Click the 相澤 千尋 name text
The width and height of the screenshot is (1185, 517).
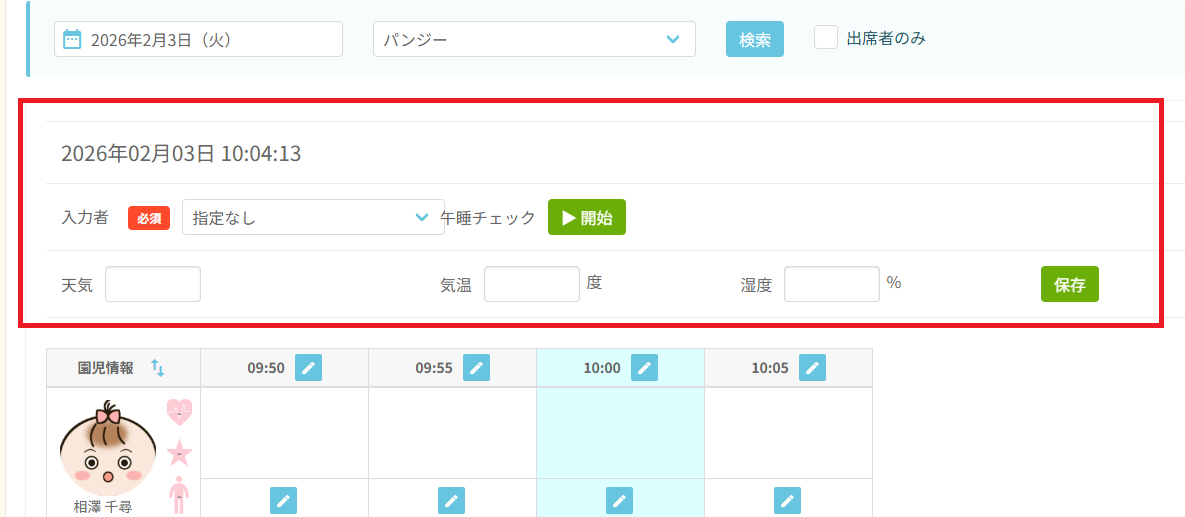click(x=103, y=507)
